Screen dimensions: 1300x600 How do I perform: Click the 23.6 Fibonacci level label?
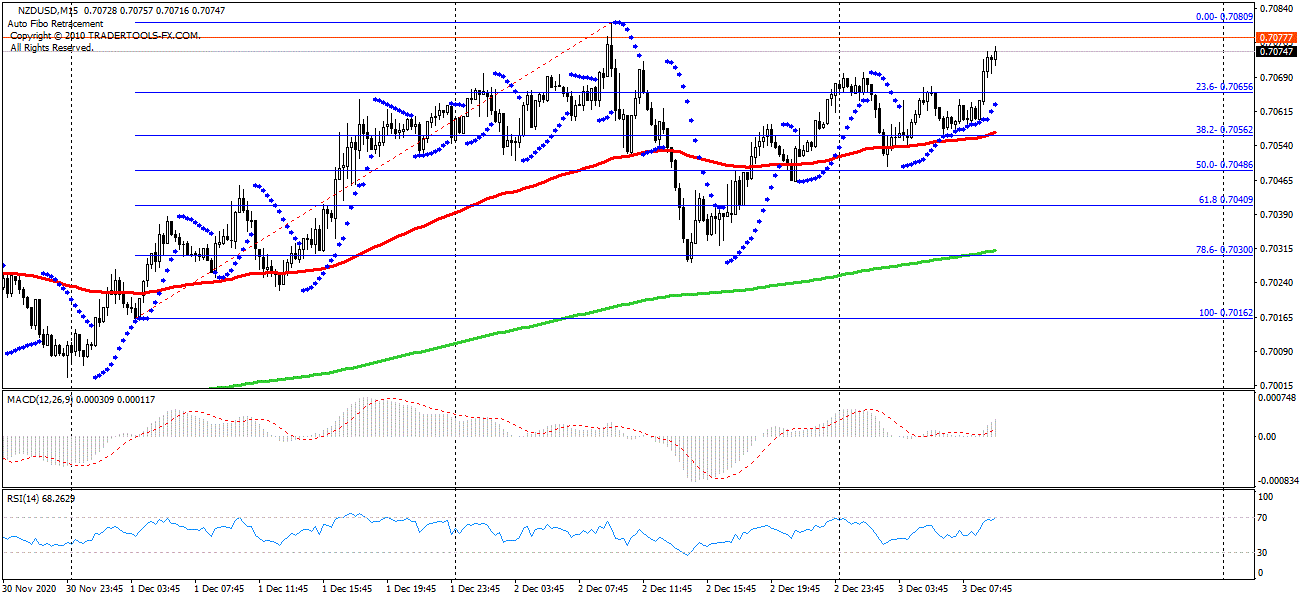pos(1225,87)
